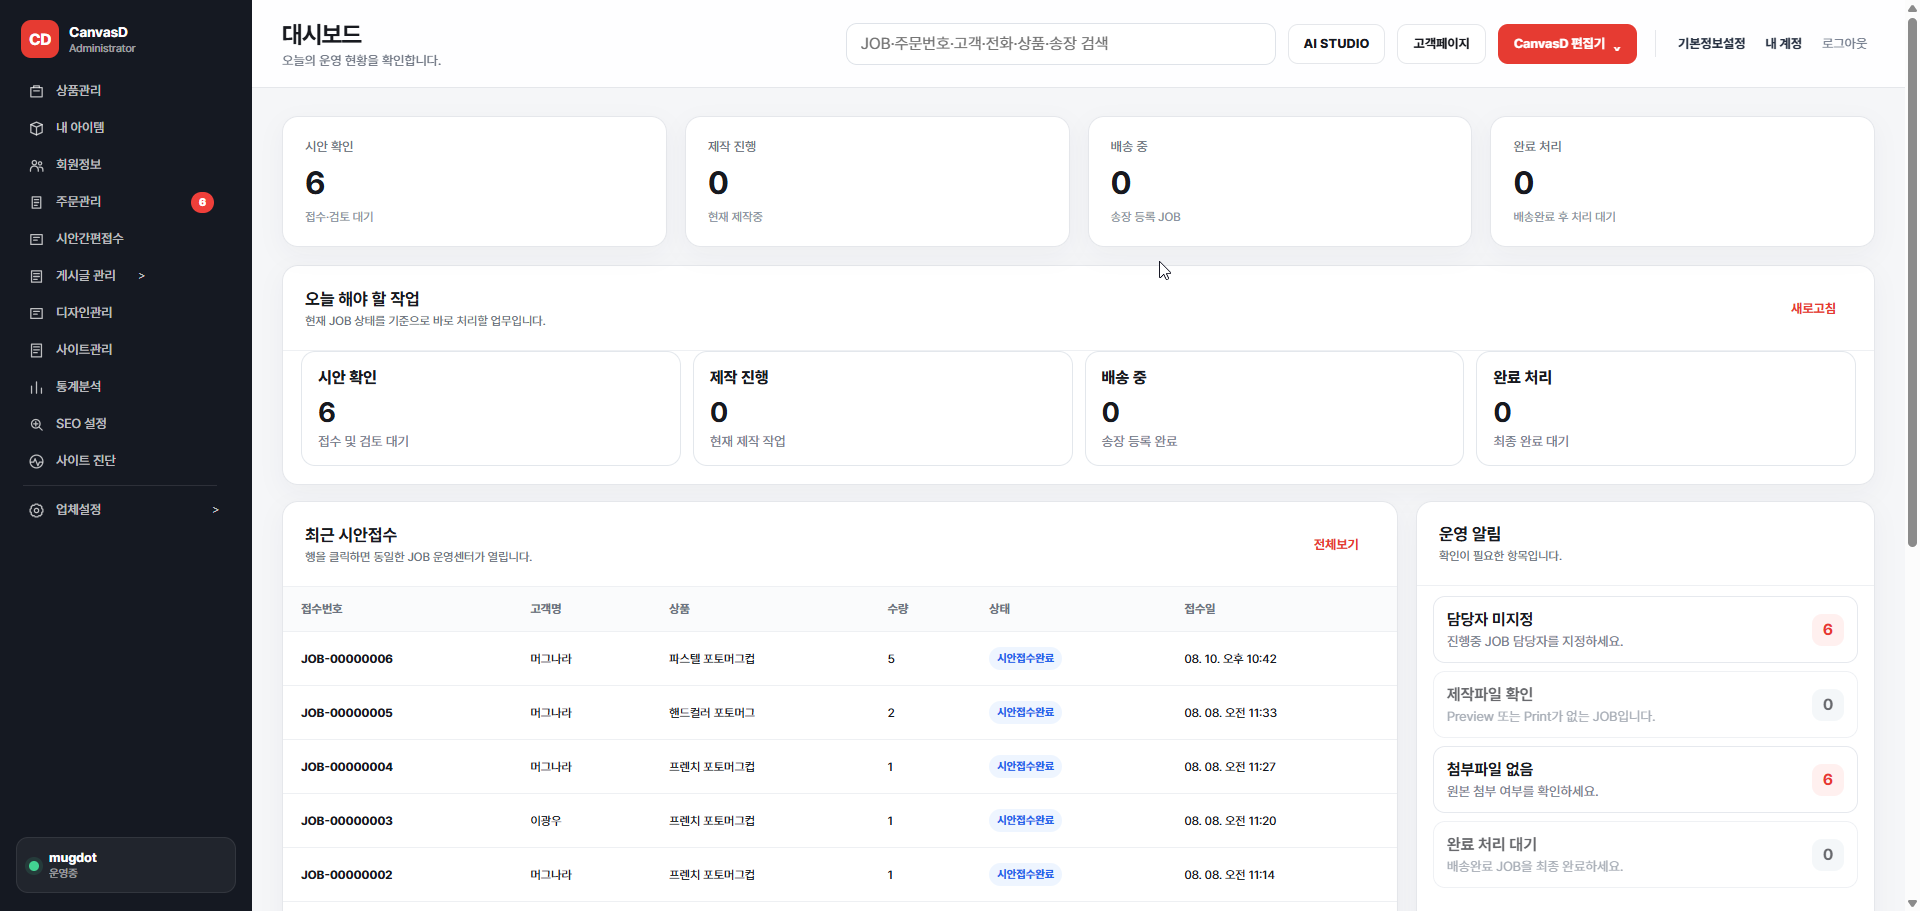
Task: Open the 완료 처리 대기 alert
Action: 1645,855
